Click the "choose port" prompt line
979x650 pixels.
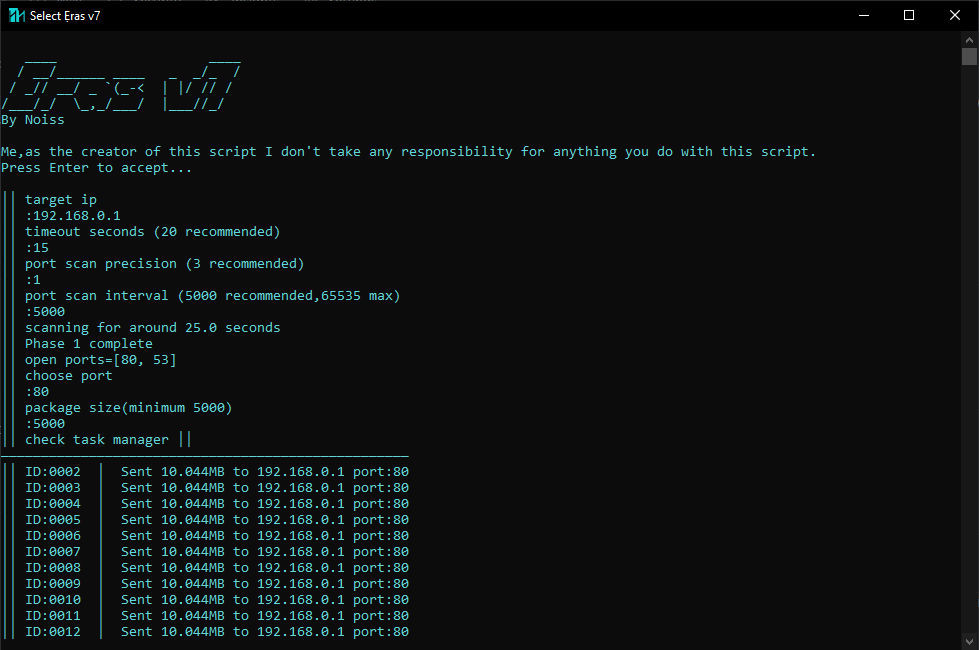coord(69,376)
